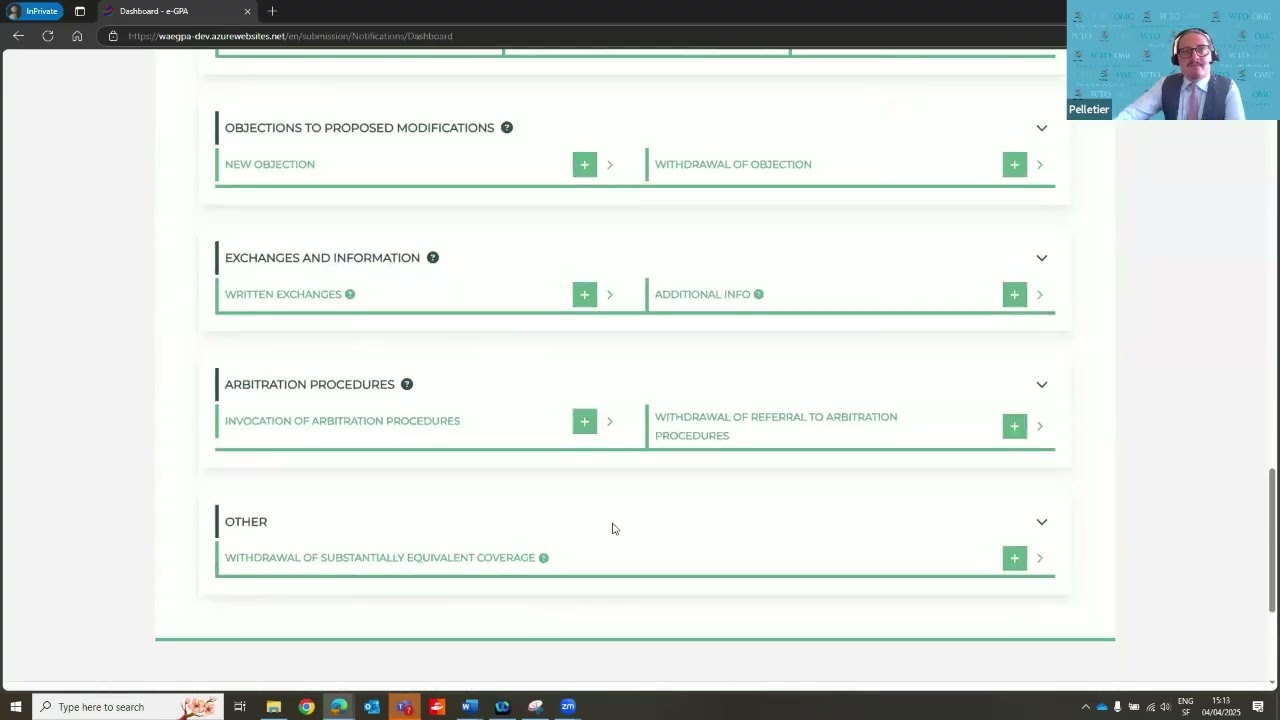Go back using the browser back arrow
The width and height of the screenshot is (1280, 720).
coord(19,36)
